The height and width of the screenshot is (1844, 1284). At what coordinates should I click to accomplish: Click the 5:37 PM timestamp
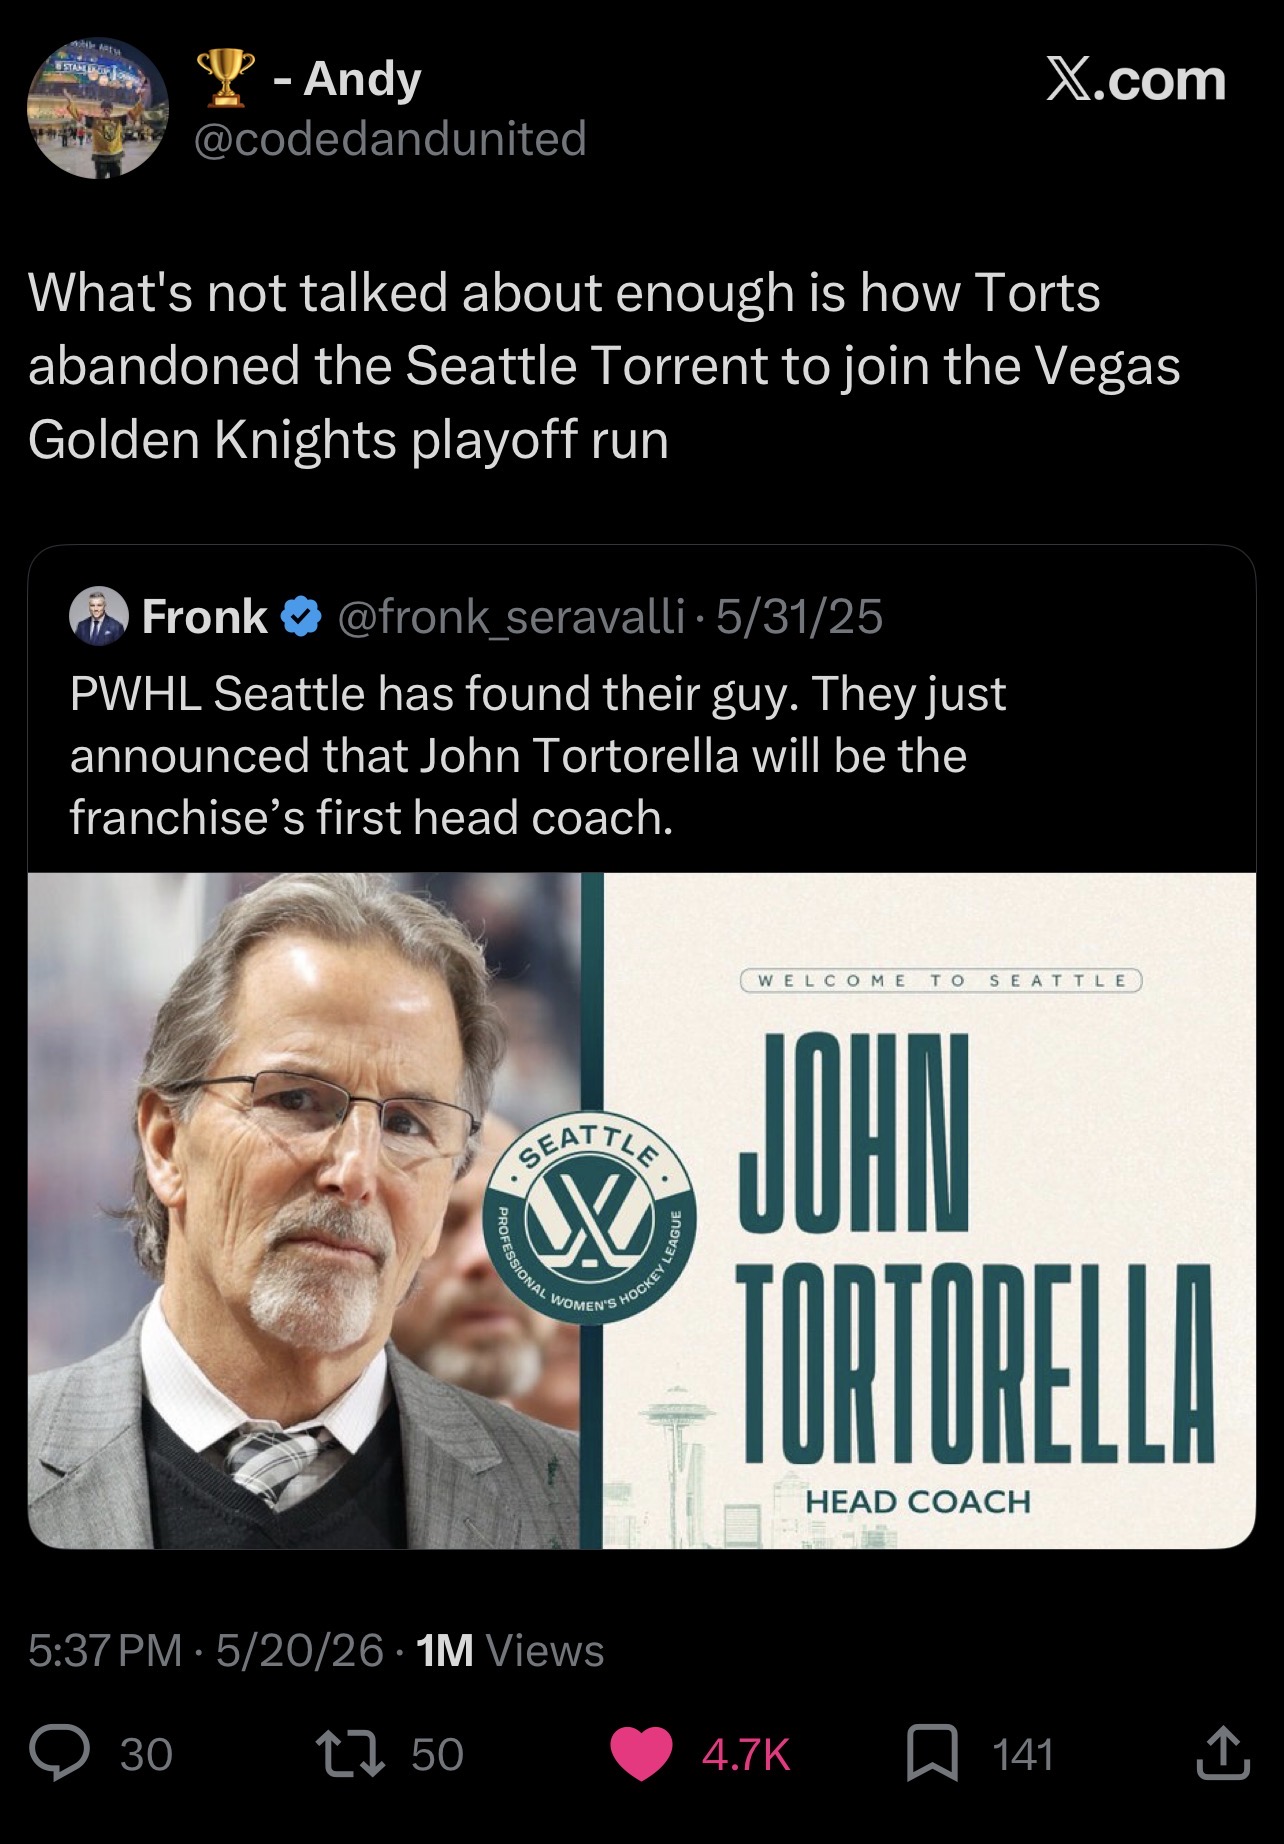pyautogui.click(x=105, y=1651)
